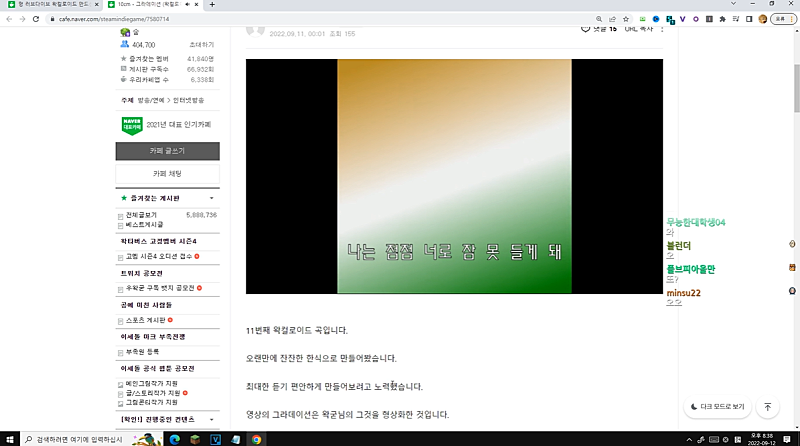The width and height of the screenshot is (800, 446).
Task: Click the scroll-to-top arrow button
Action: pos(767,407)
